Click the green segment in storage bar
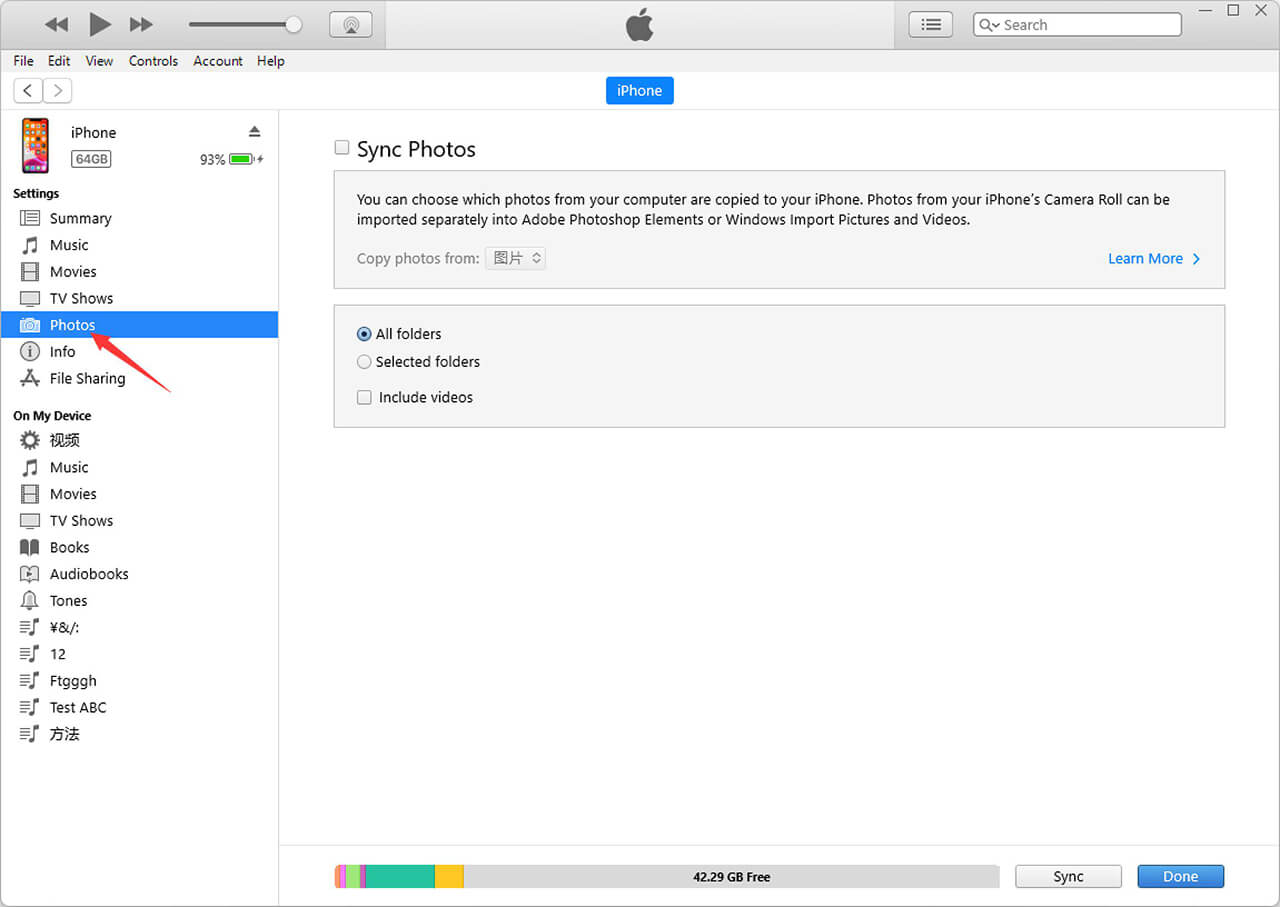Screen dimensions: 1280x907 pos(400,876)
